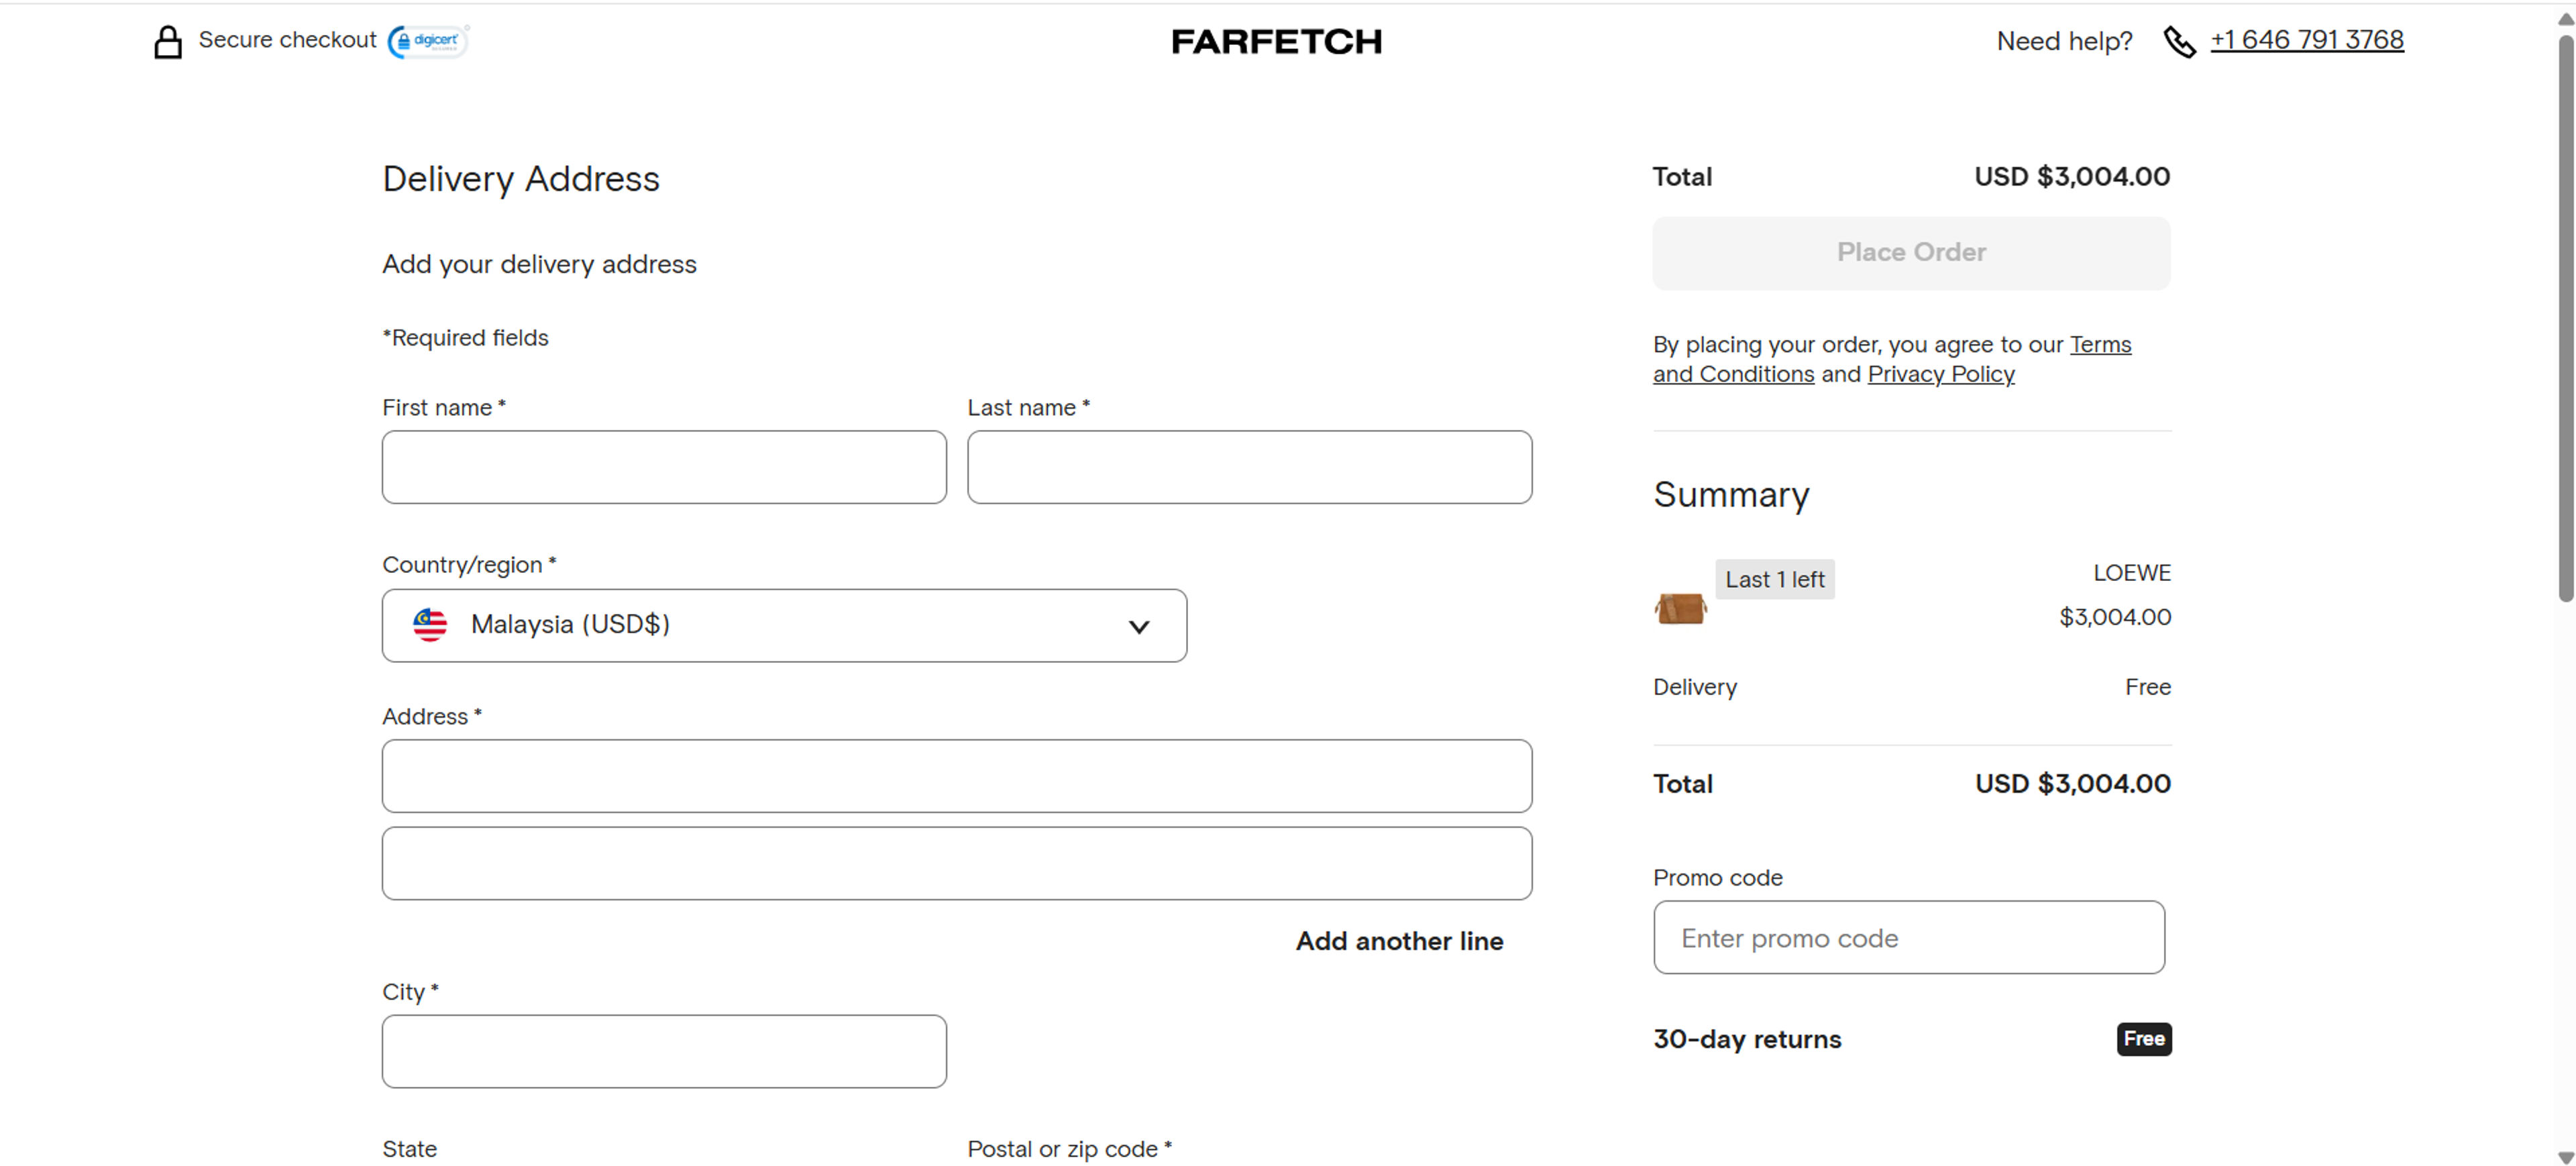
Task: Click the country dropdown chevron arrow
Action: tap(1138, 627)
